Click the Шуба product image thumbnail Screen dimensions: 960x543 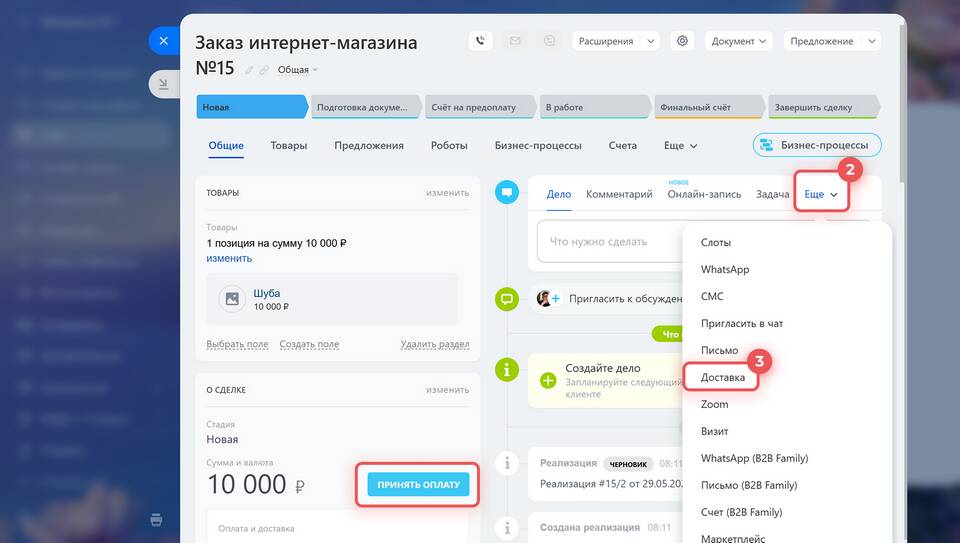click(232, 298)
